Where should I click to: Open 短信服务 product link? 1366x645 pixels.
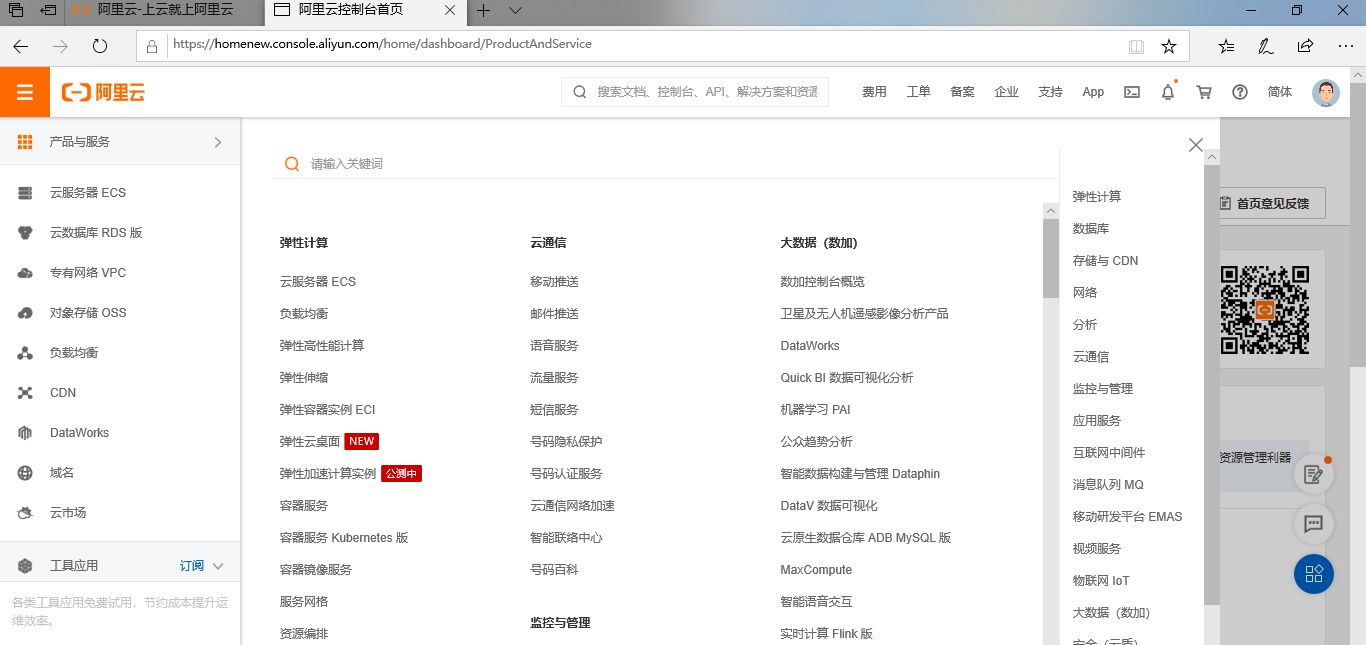pyautogui.click(x=554, y=410)
